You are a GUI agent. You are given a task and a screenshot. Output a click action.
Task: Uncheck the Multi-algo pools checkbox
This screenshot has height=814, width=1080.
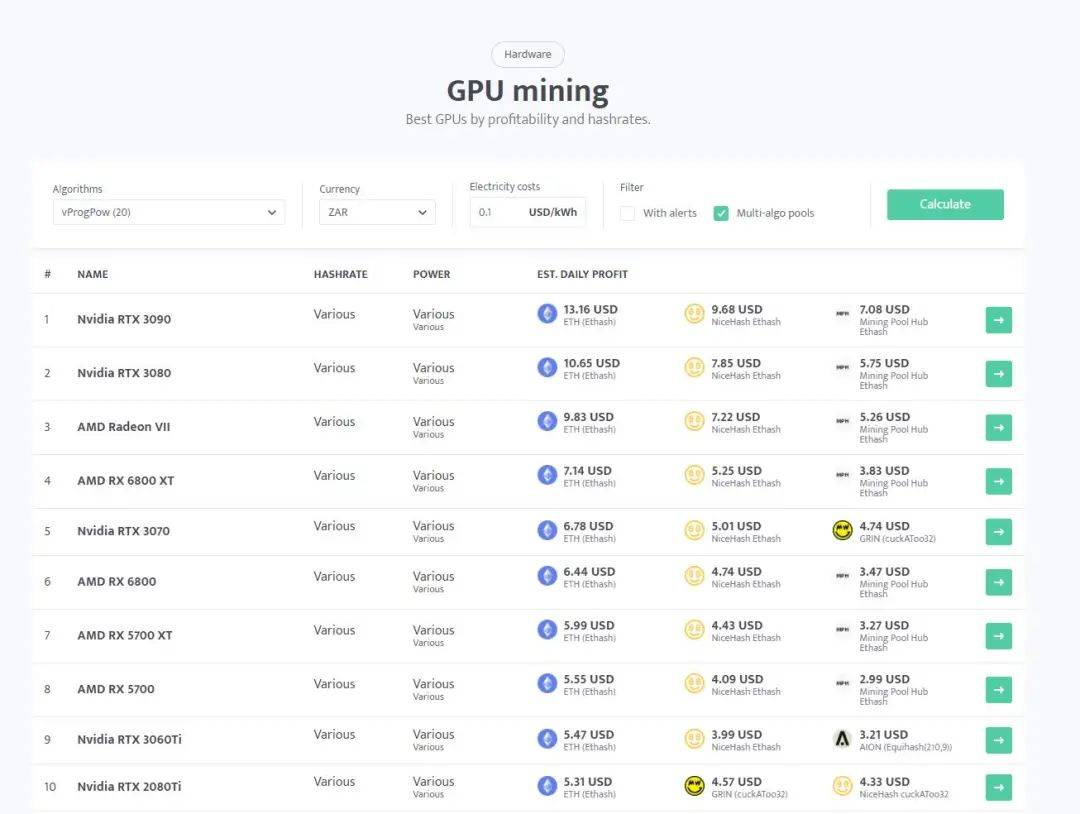[721, 213]
